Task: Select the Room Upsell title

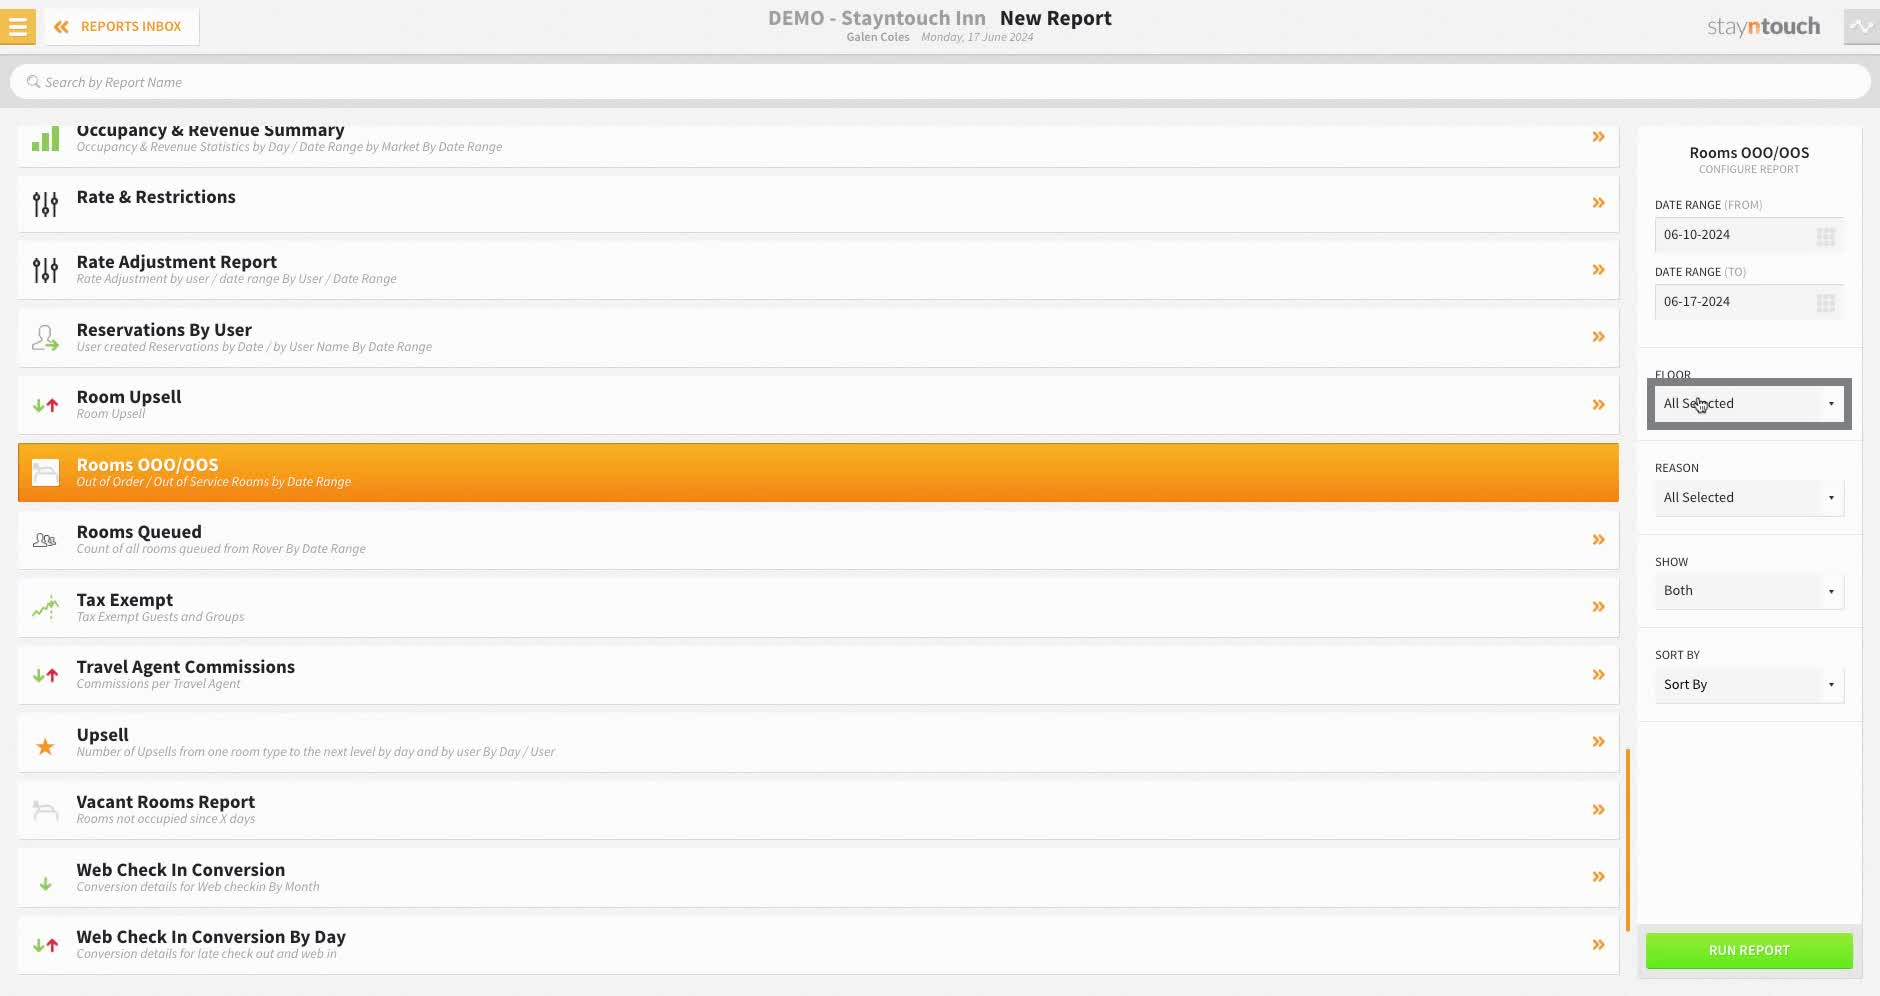Action: coord(129,397)
